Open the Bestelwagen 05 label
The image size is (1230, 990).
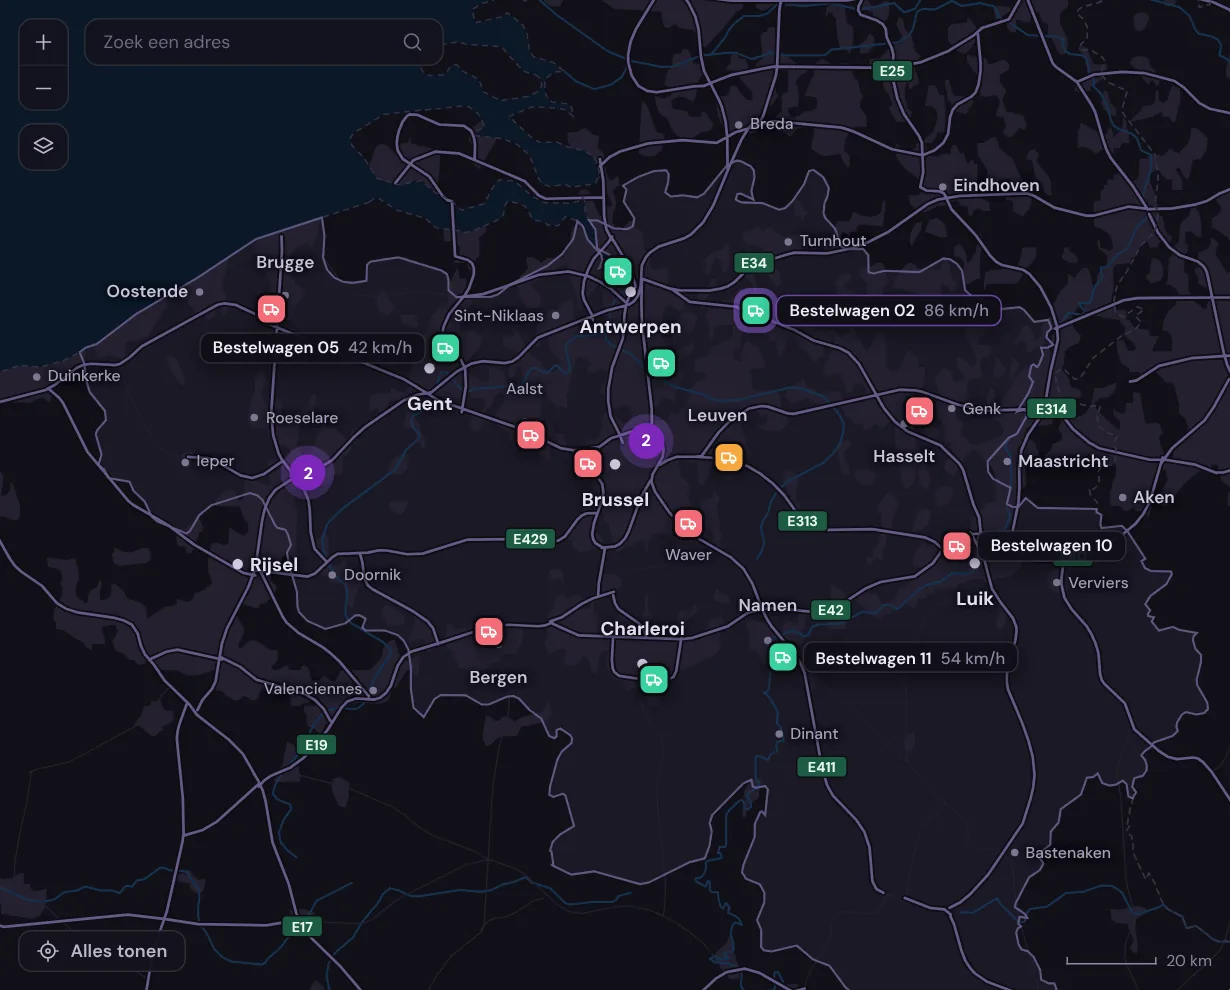pos(312,348)
